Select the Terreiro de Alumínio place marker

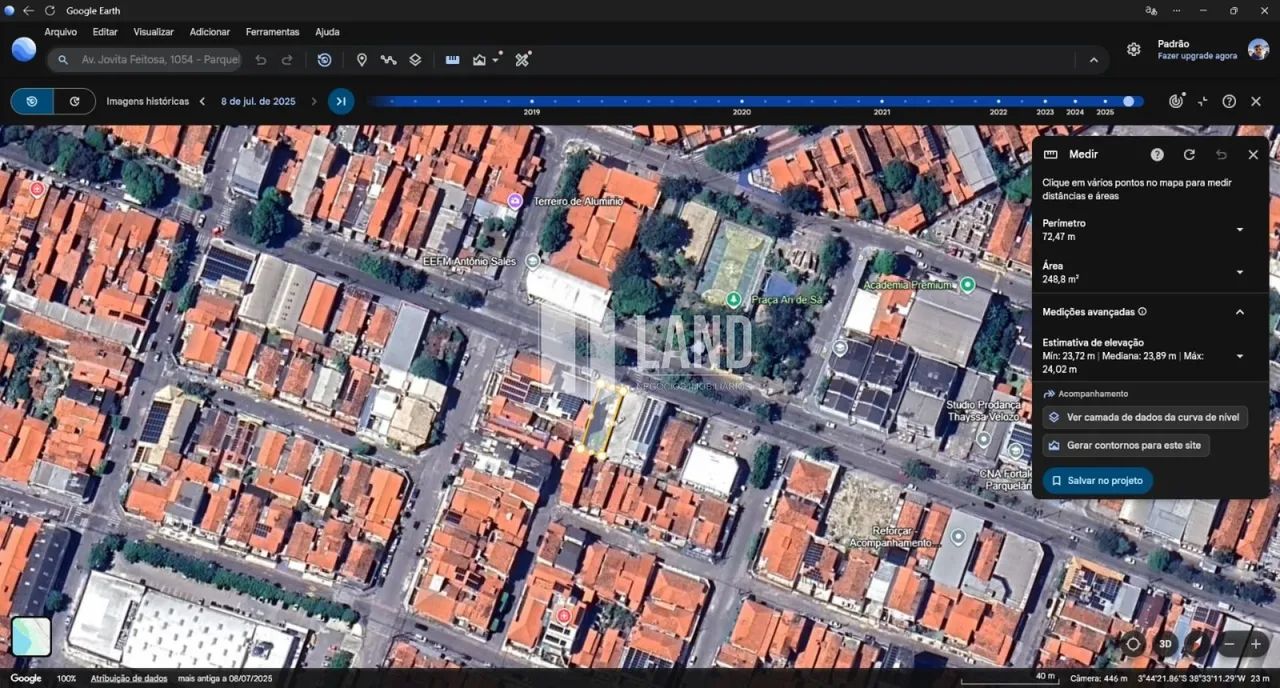tap(515, 201)
